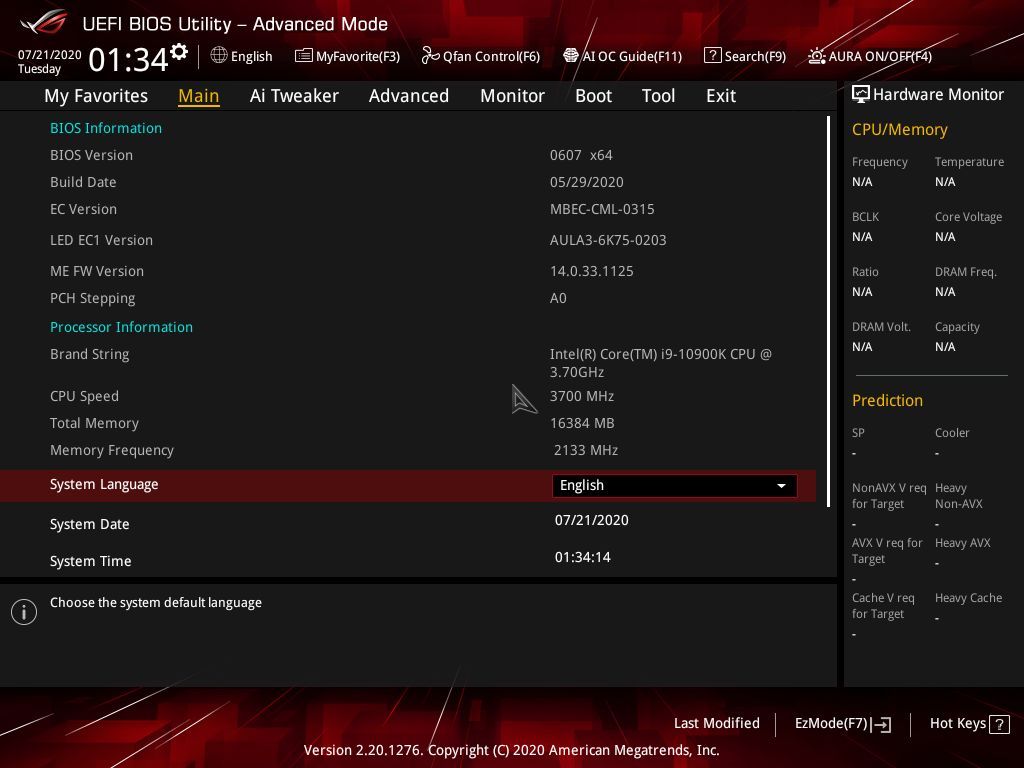Click the Processor Information heading
Image resolution: width=1024 pixels, height=768 pixels.
(121, 327)
